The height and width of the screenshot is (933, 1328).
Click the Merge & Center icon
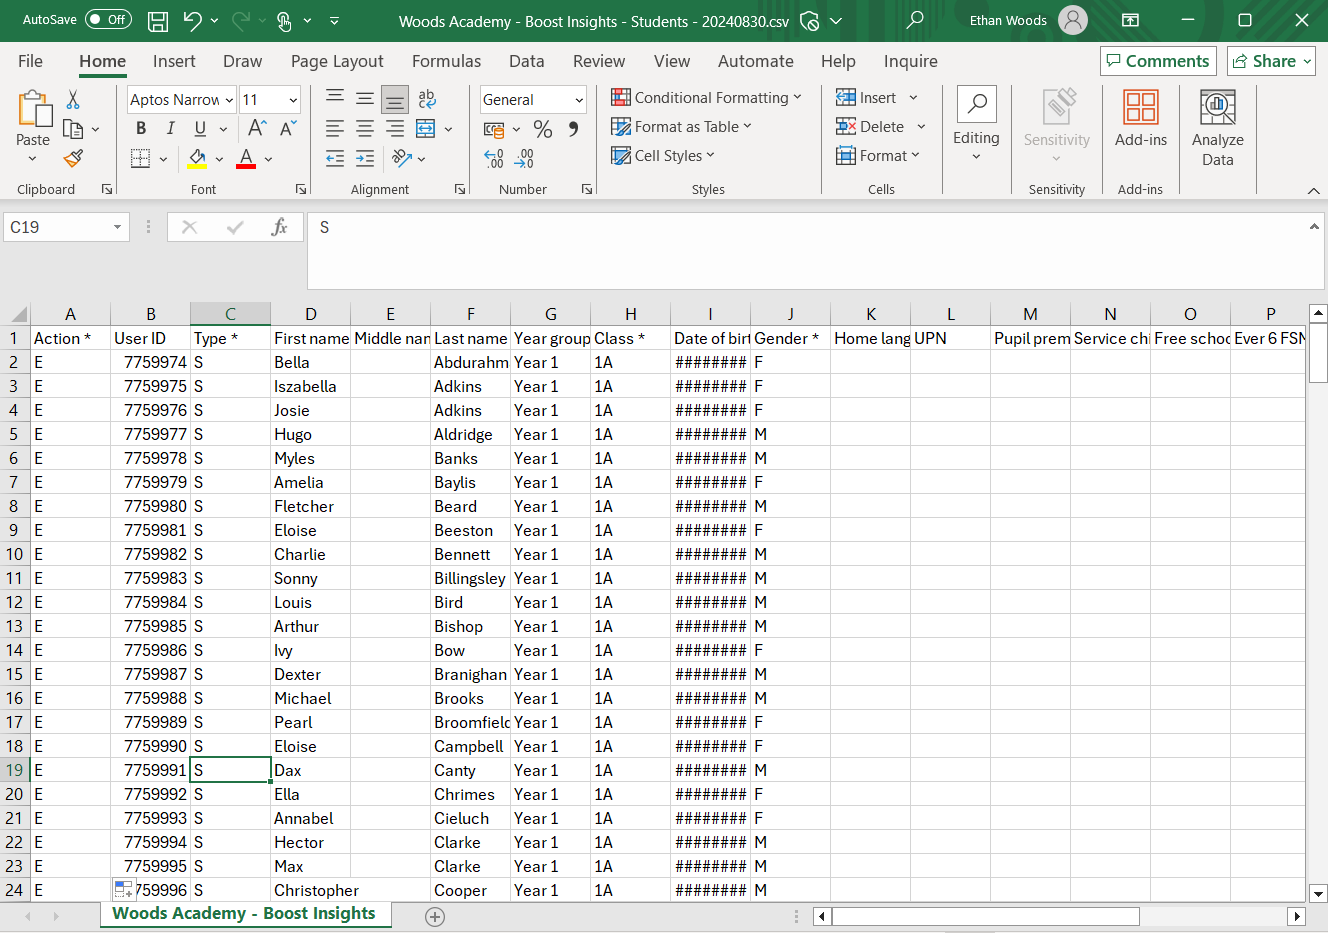pos(426,128)
